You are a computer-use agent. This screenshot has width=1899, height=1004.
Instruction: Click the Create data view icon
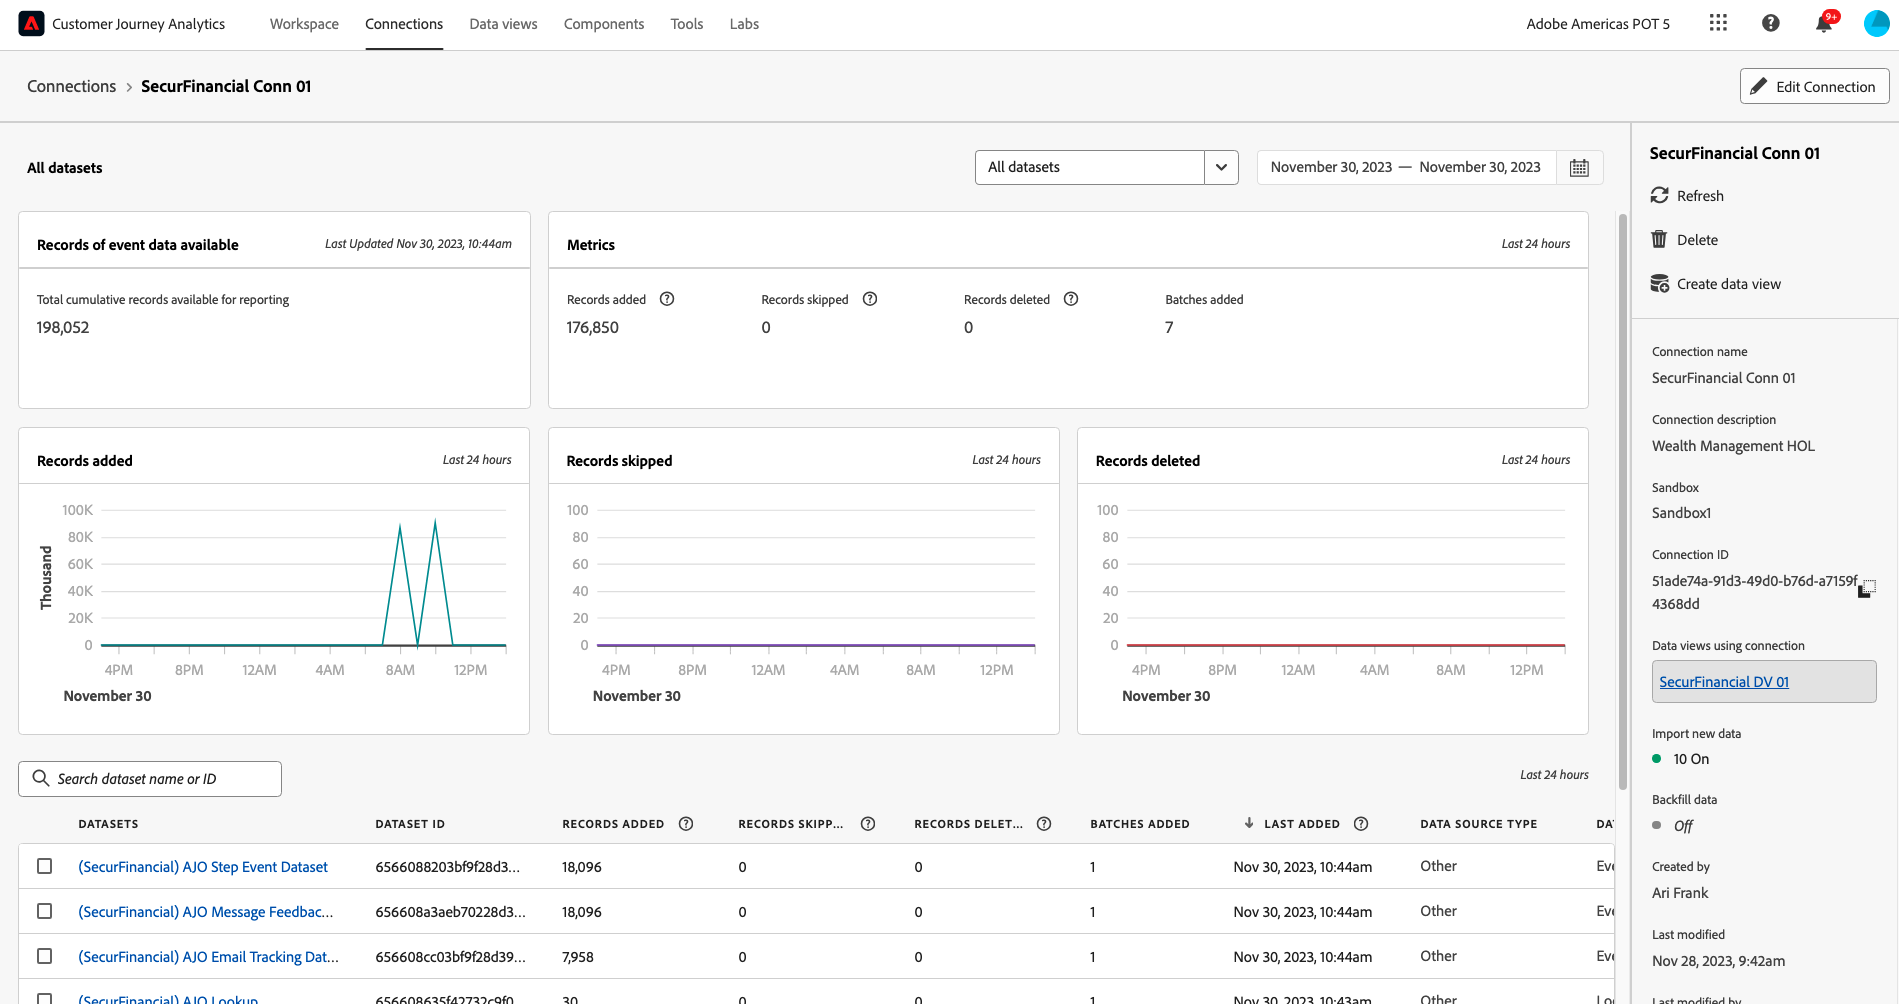(x=1659, y=283)
